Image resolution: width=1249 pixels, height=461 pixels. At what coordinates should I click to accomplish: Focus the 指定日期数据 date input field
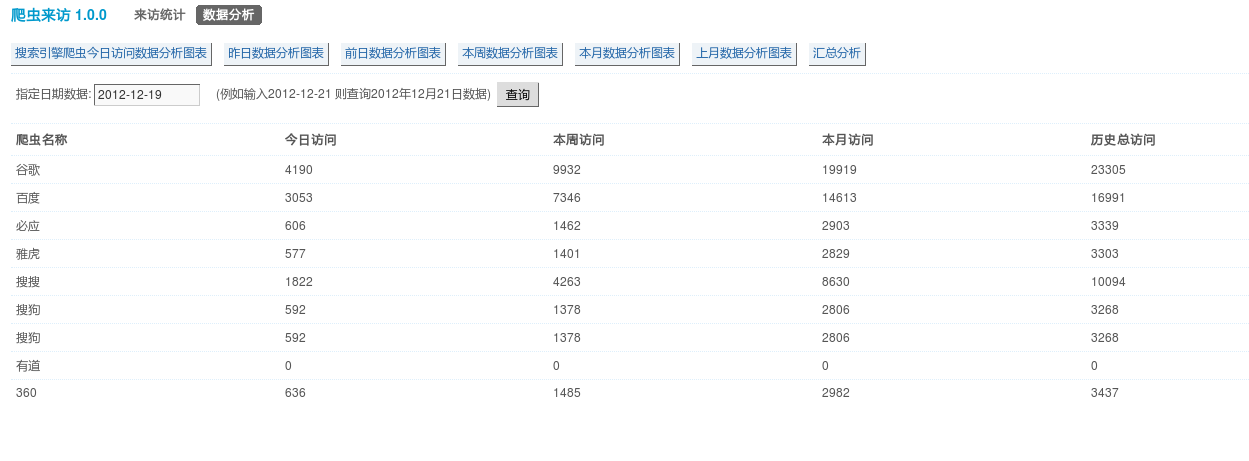(x=147, y=95)
